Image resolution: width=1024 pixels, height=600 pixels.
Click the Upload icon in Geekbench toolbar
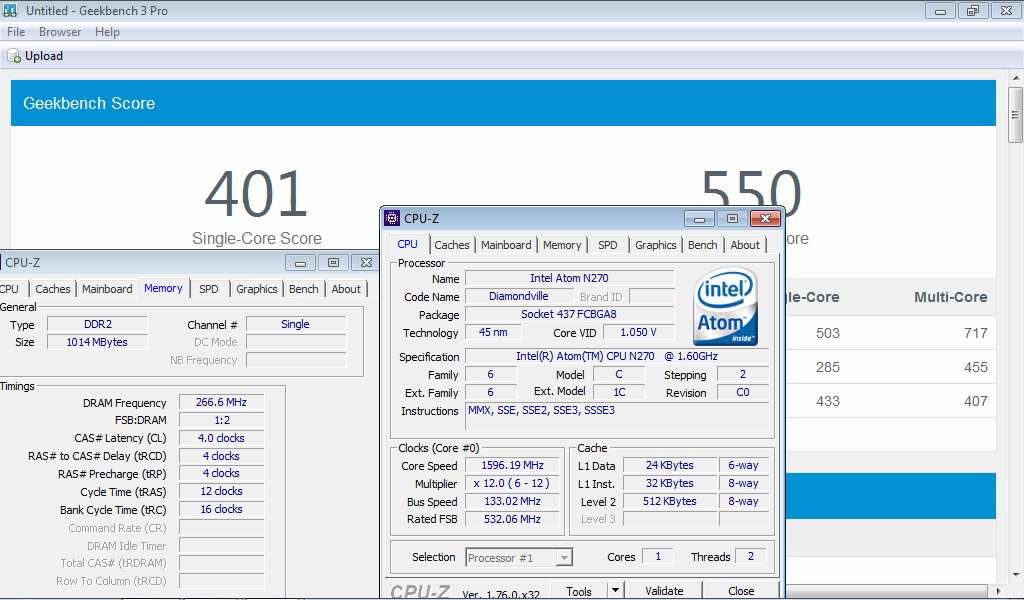(14, 57)
